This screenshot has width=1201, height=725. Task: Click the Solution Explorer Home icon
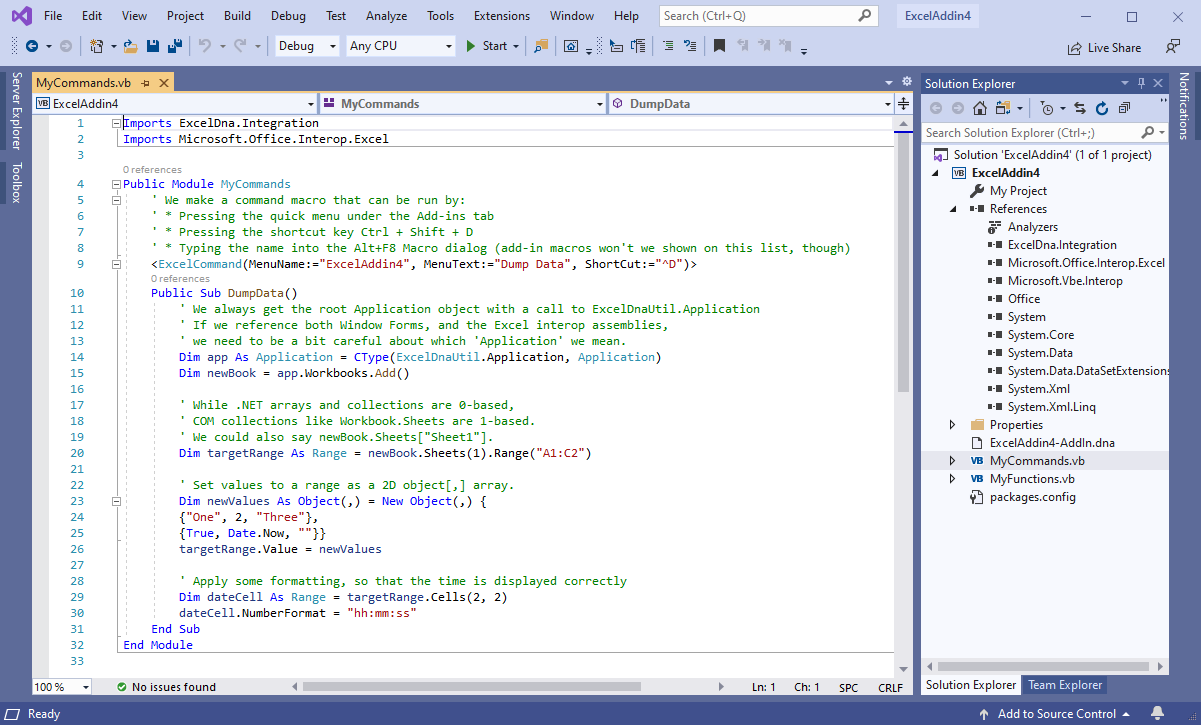coord(980,108)
